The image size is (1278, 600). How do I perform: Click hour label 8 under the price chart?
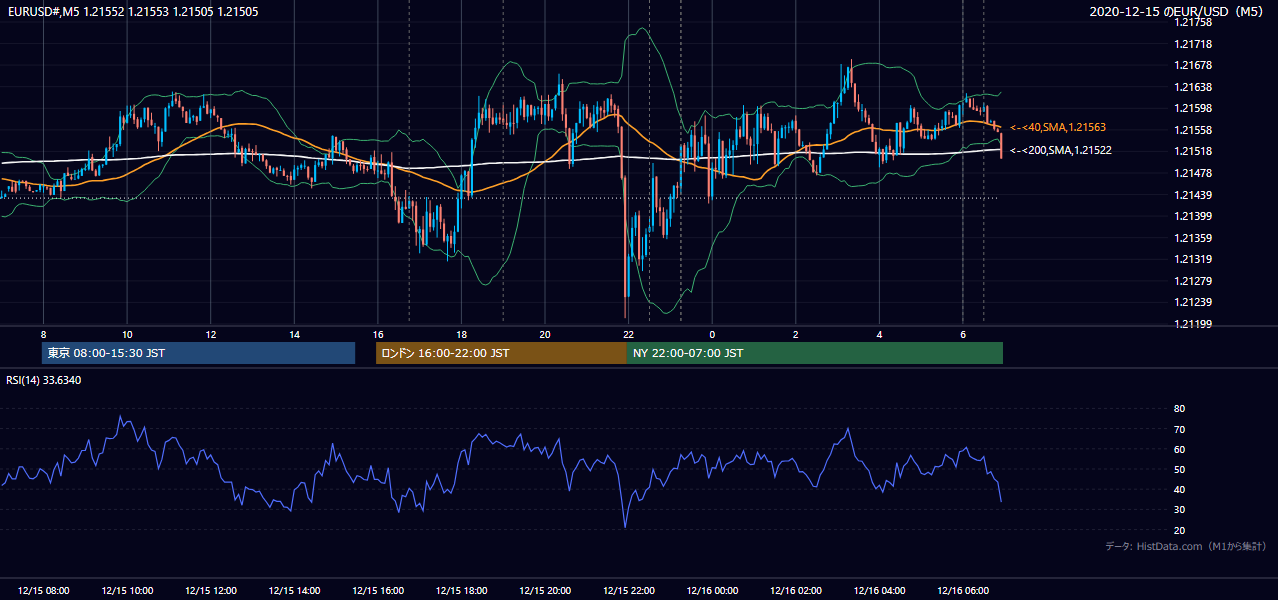click(x=43, y=334)
